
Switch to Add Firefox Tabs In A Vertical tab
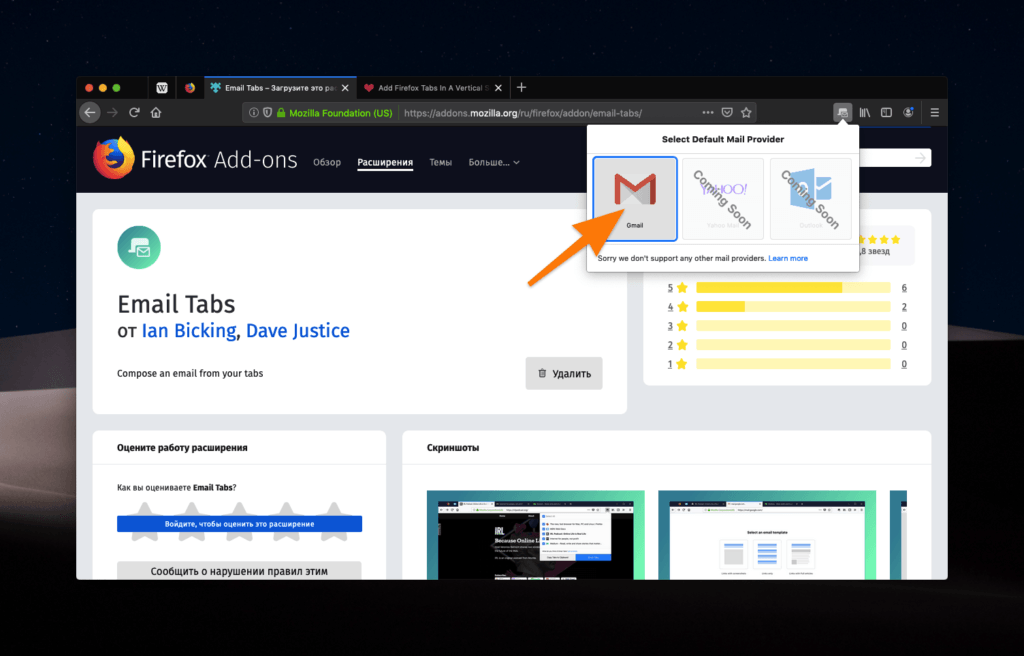click(x=431, y=88)
